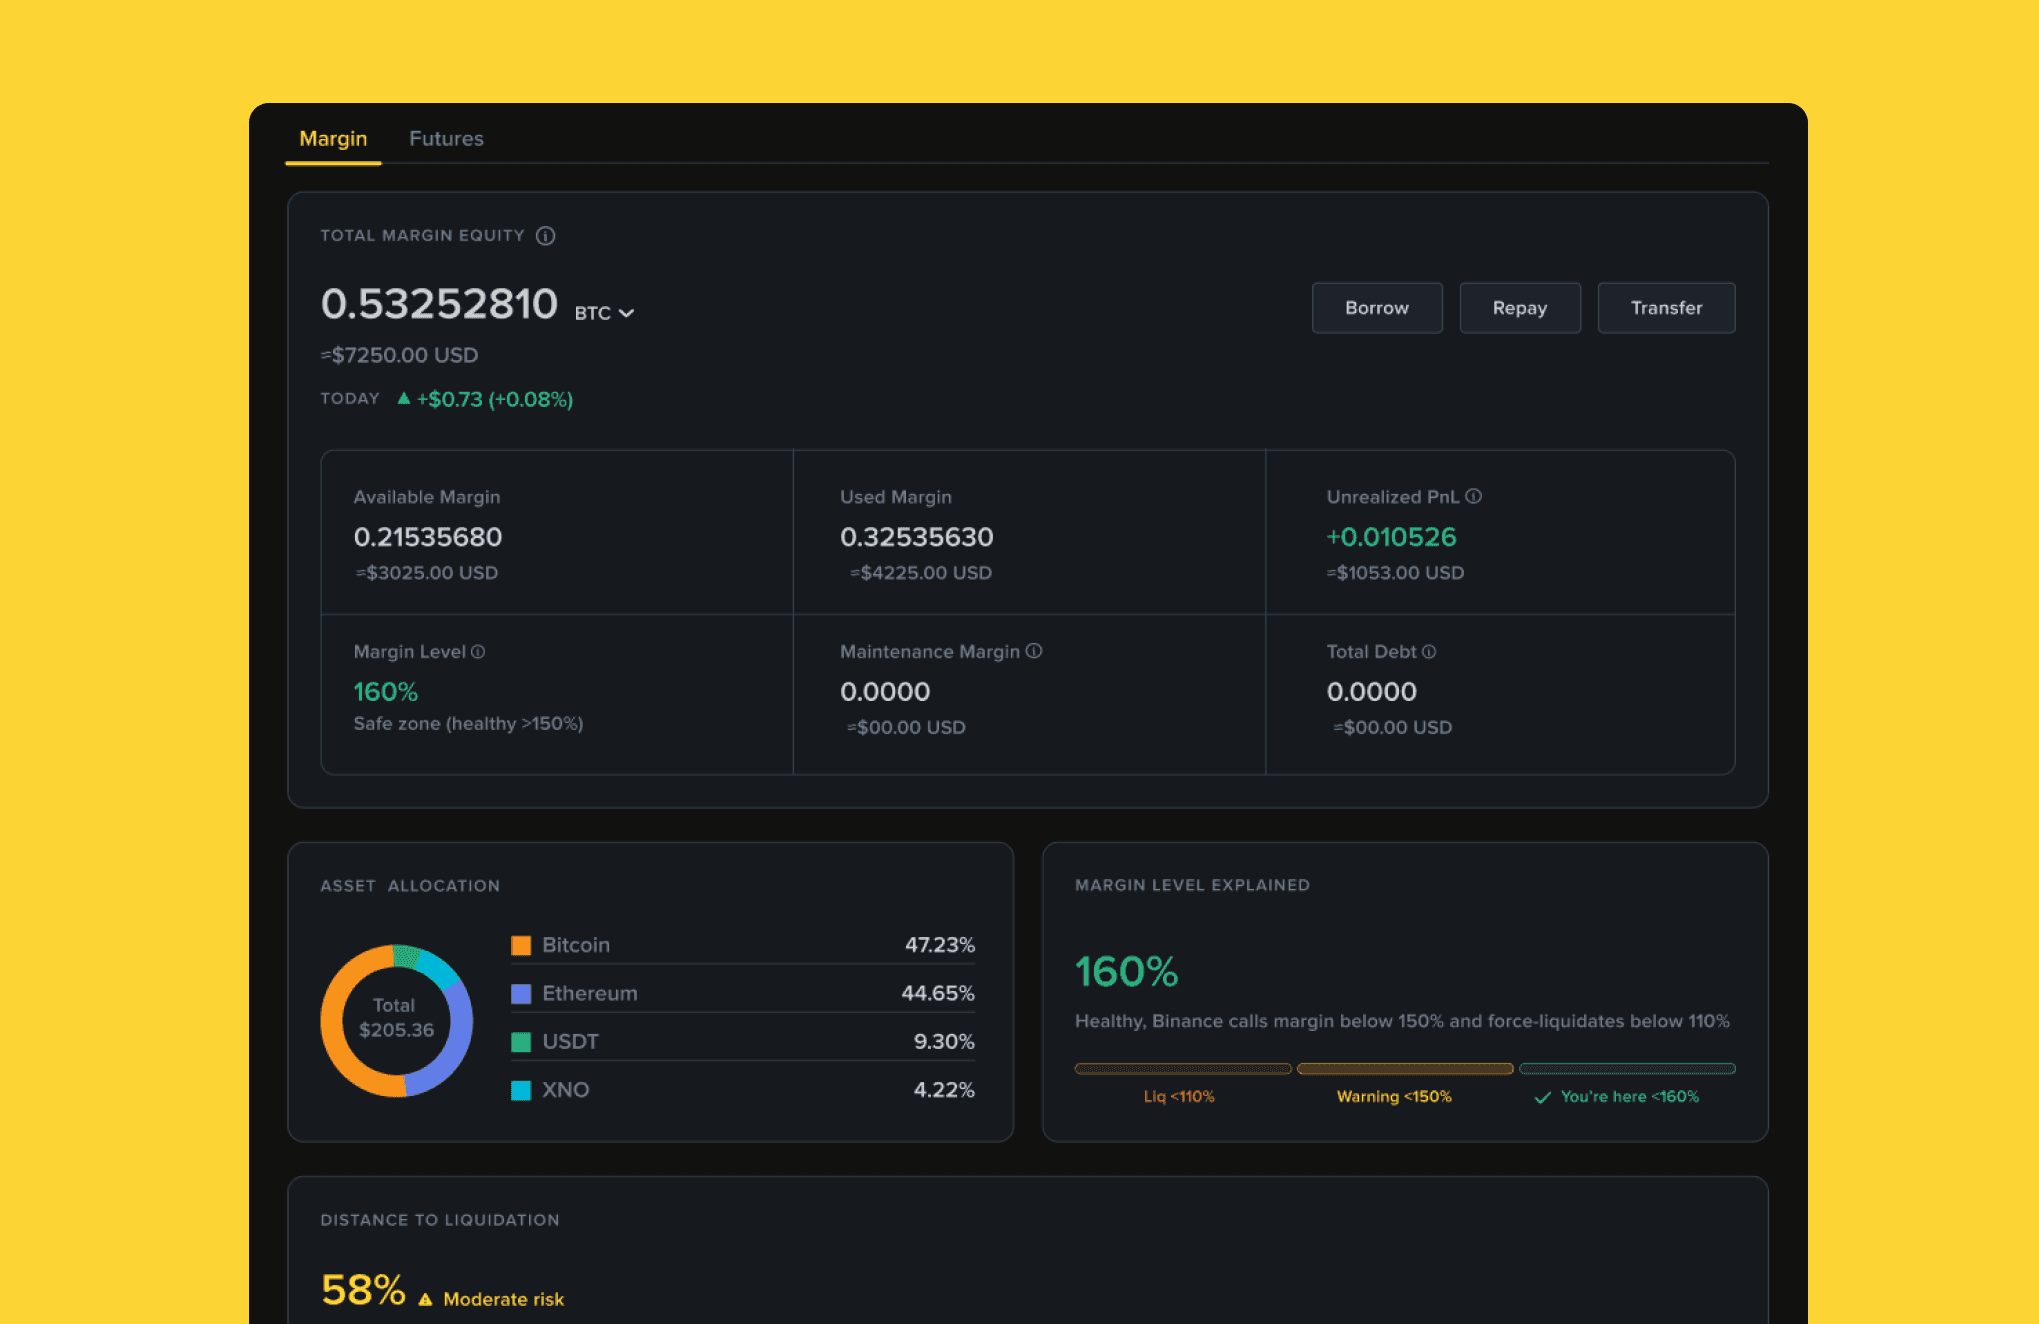Screen dimensions: 2039x1324
Task: Click the Moderate risk warning triangle icon
Action: (425, 1299)
